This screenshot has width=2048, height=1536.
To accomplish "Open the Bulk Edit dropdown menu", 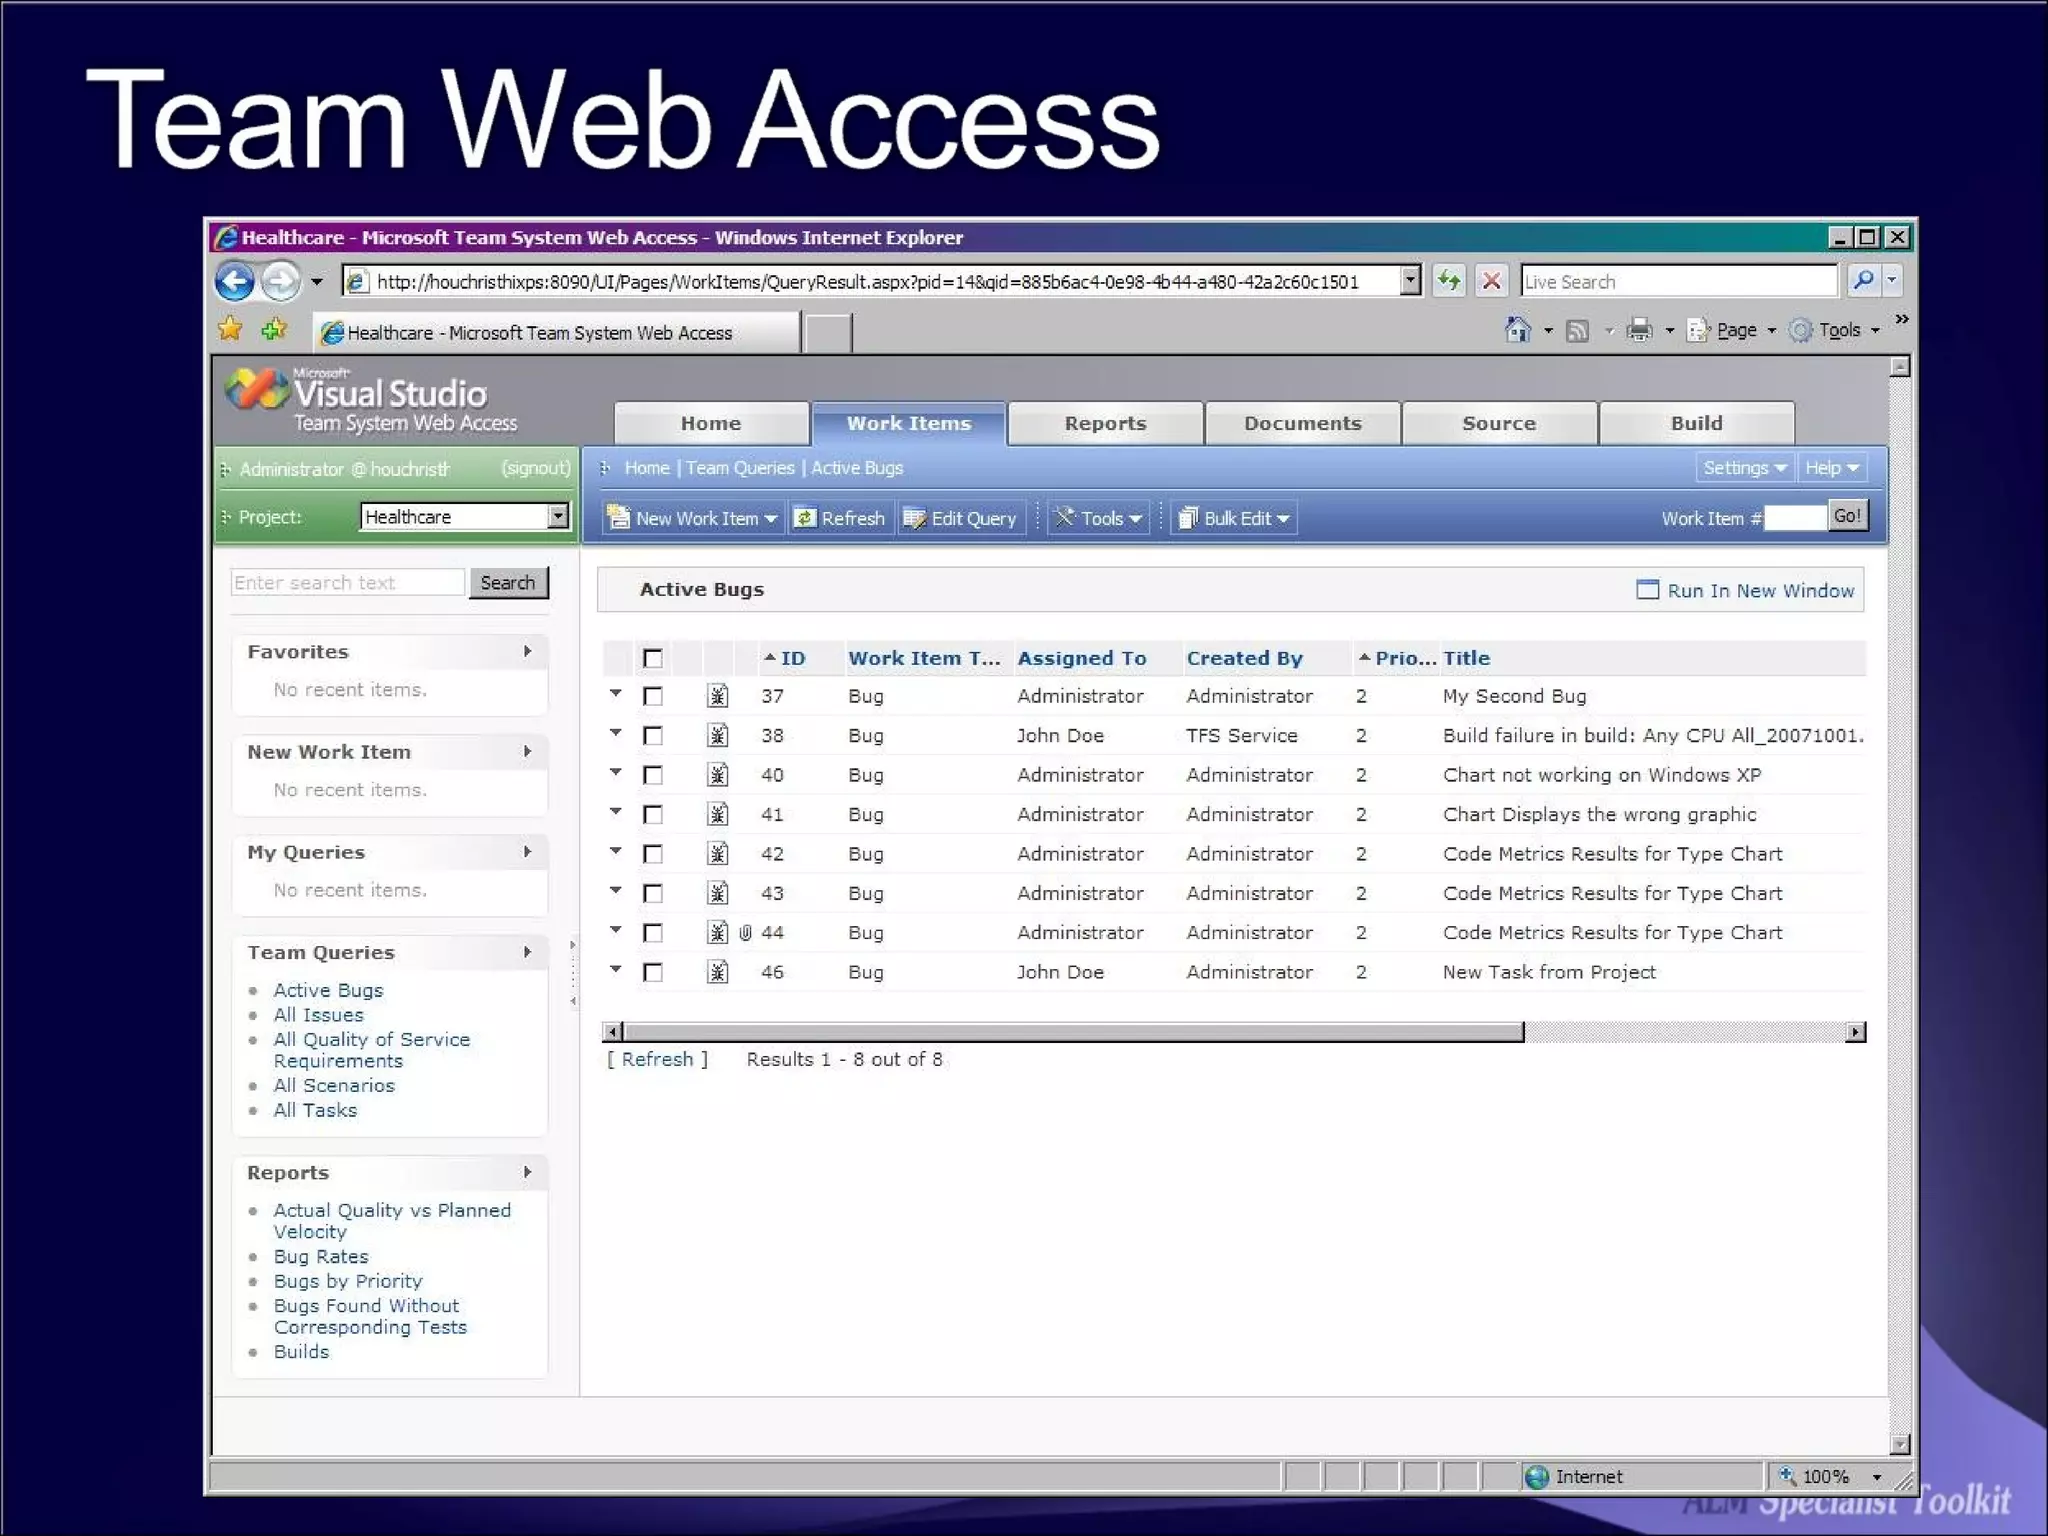I will pos(1283,519).
